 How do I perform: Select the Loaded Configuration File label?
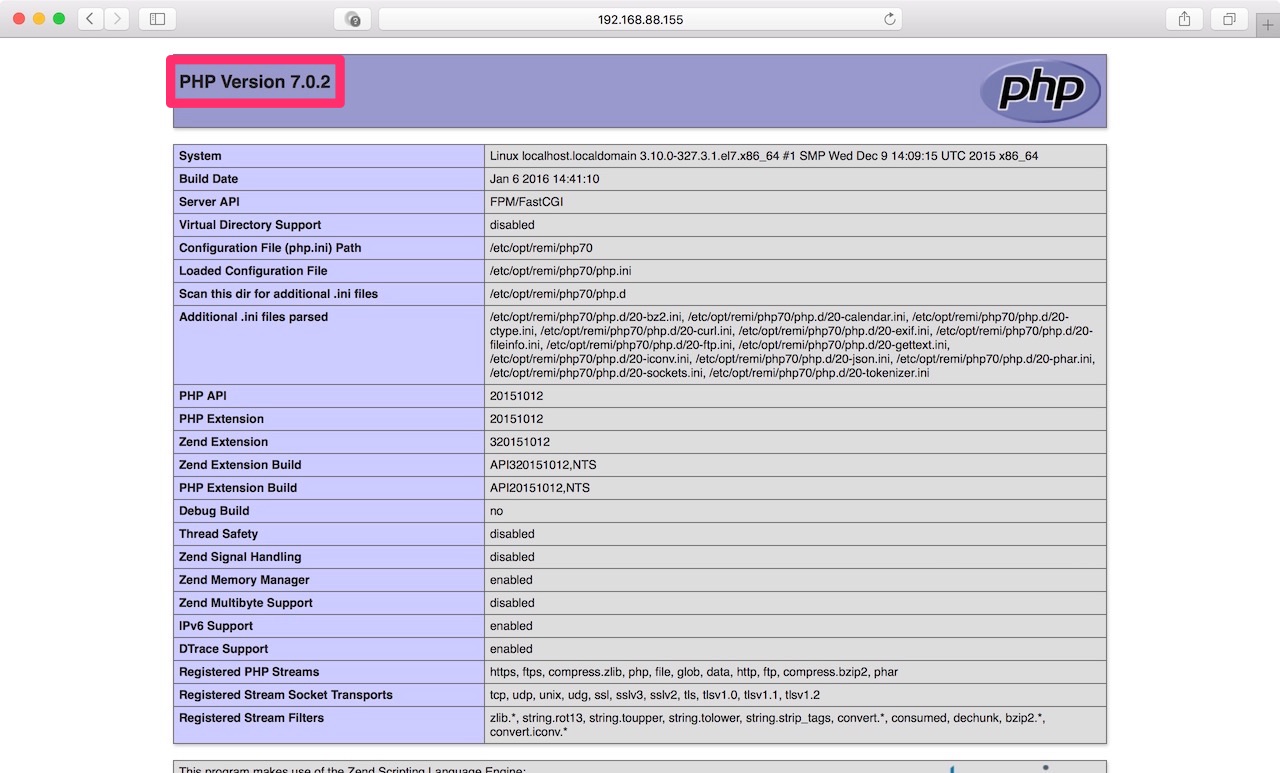pos(253,271)
